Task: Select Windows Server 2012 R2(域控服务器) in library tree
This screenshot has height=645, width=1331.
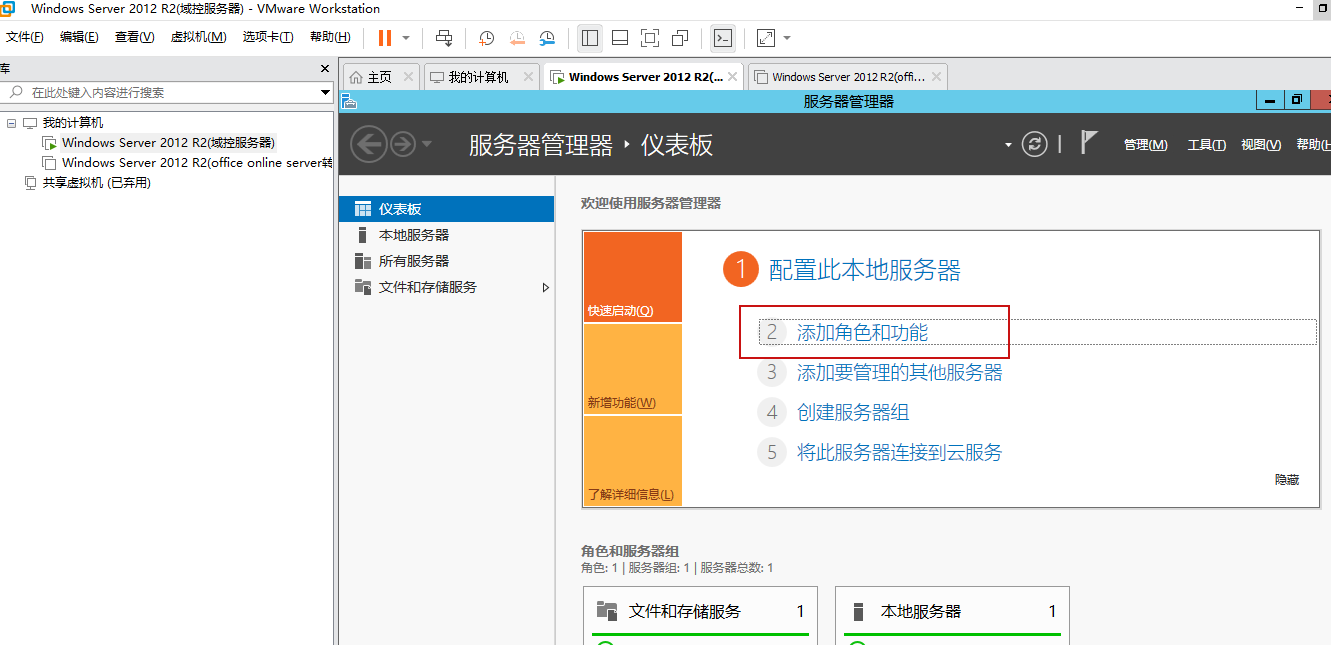Action: (168, 143)
